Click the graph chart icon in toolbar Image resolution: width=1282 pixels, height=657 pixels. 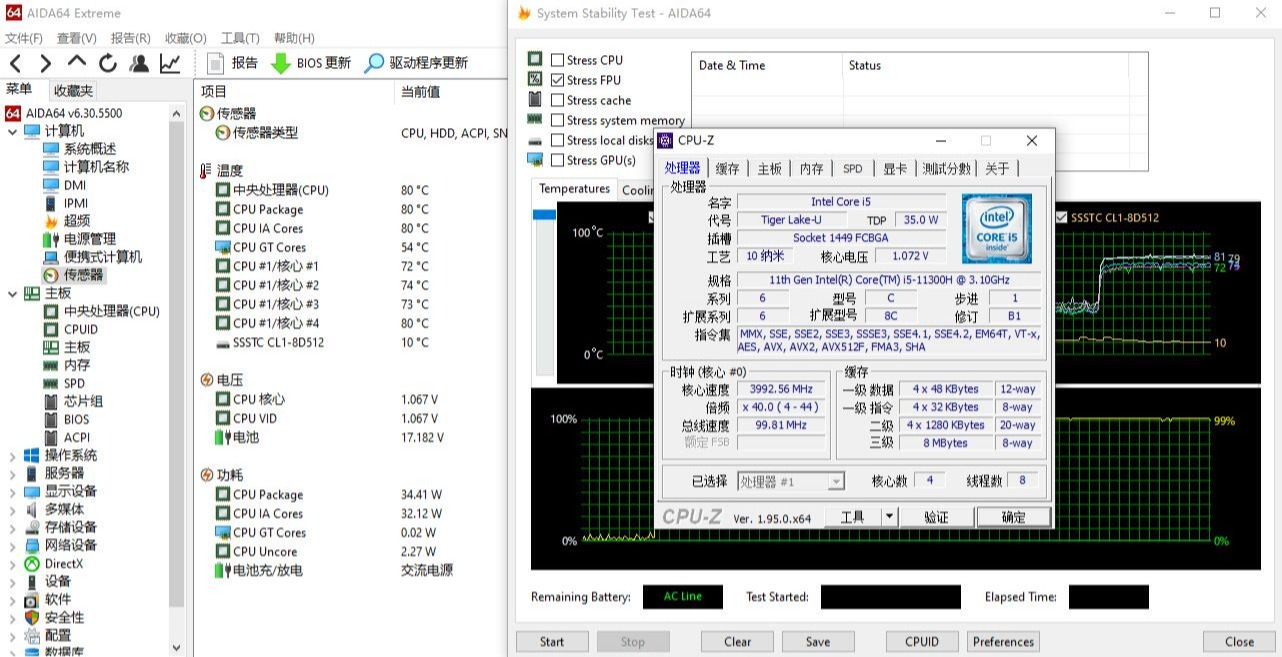[170, 63]
